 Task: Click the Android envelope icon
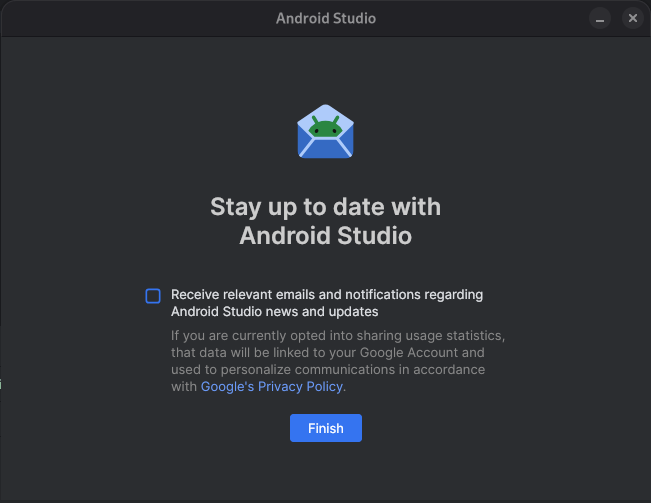[325, 132]
